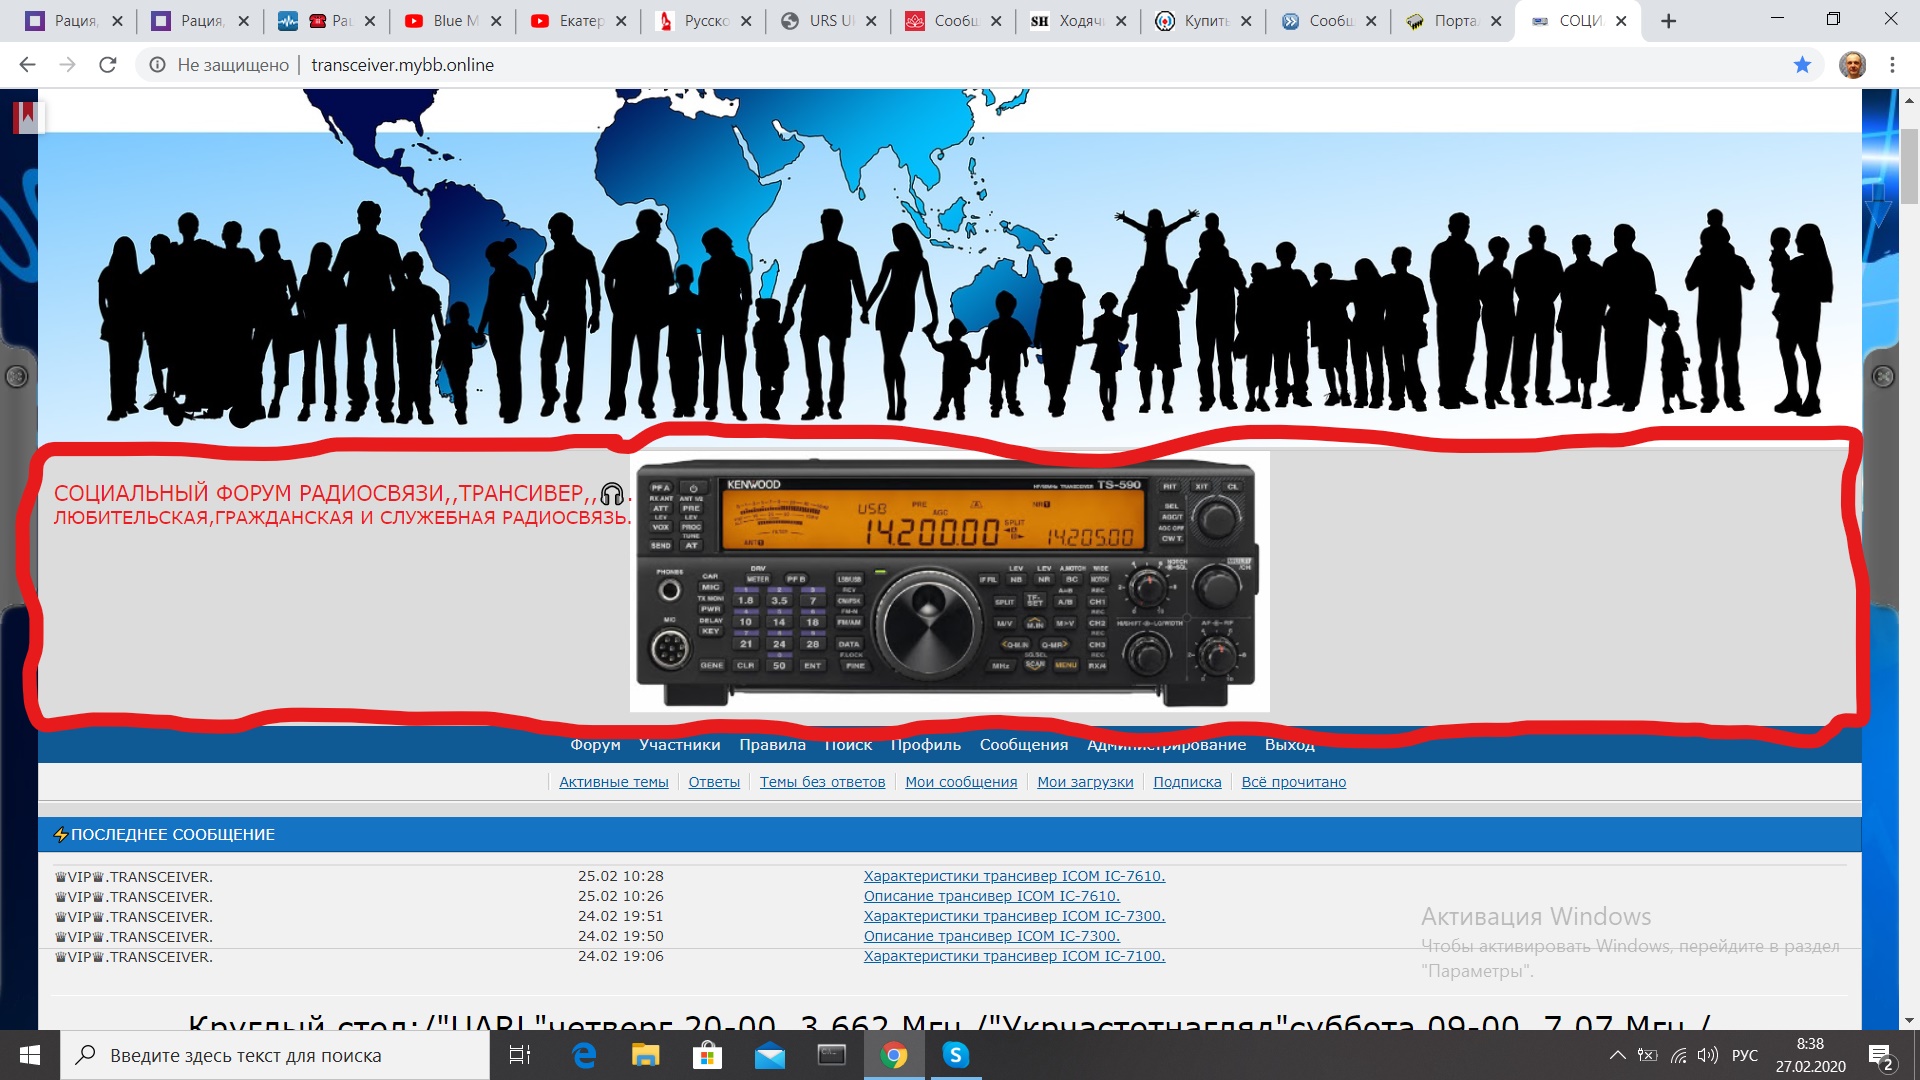Viewport: 1920px width, 1080px height.
Task: Open the notification center icon
Action: (1881, 1057)
